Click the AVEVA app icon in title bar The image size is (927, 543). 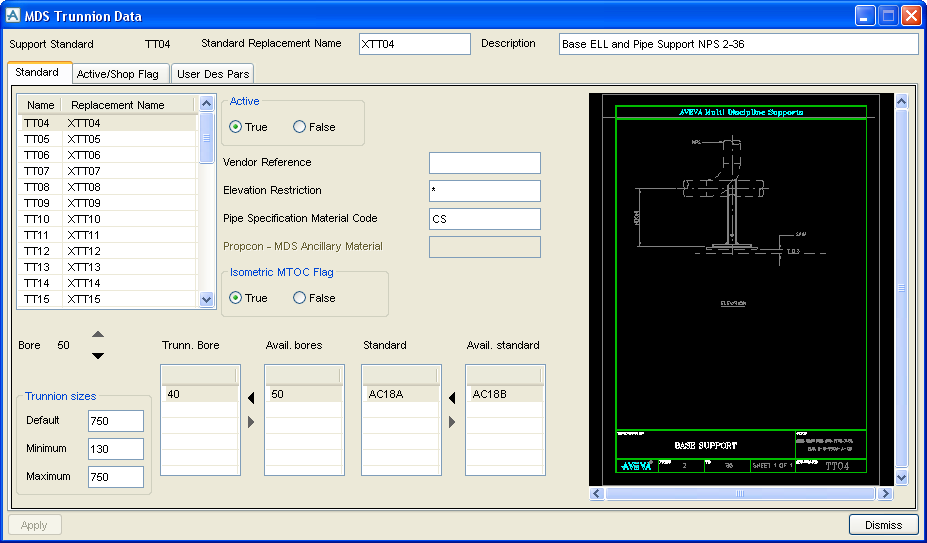point(12,16)
